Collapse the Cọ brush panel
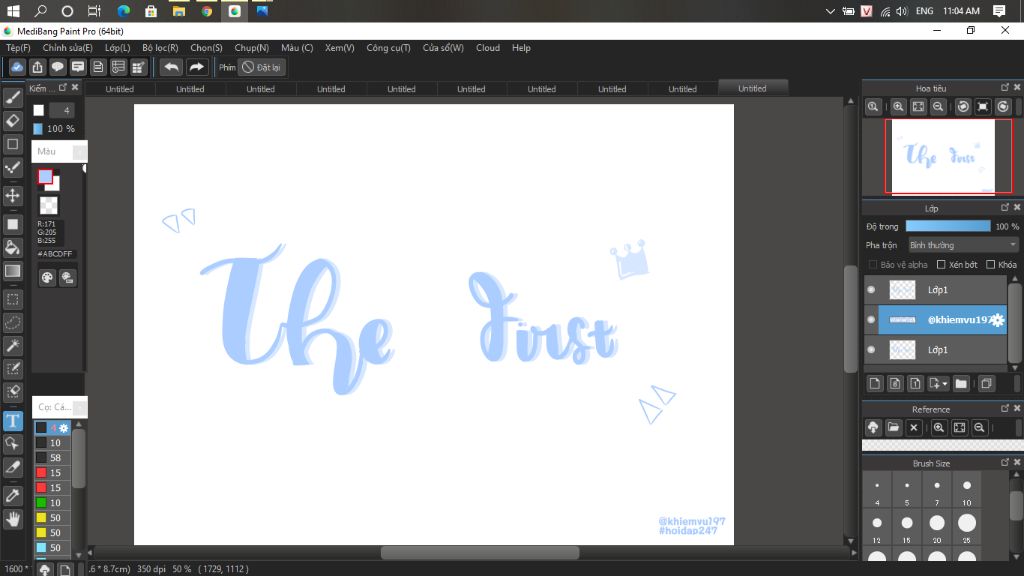Image resolution: width=1024 pixels, height=576 pixels. click(79, 407)
